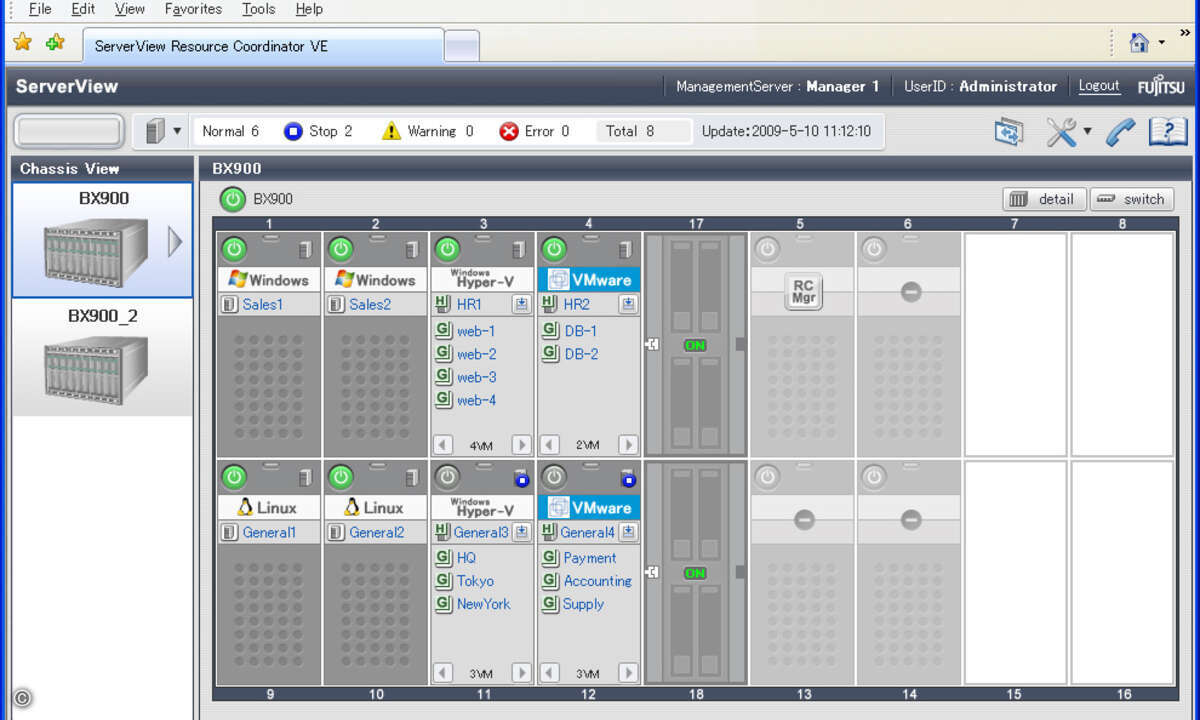
Task: Click the previous arrow beside 2VM
Action: pyautogui.click(x=549, y=445)
